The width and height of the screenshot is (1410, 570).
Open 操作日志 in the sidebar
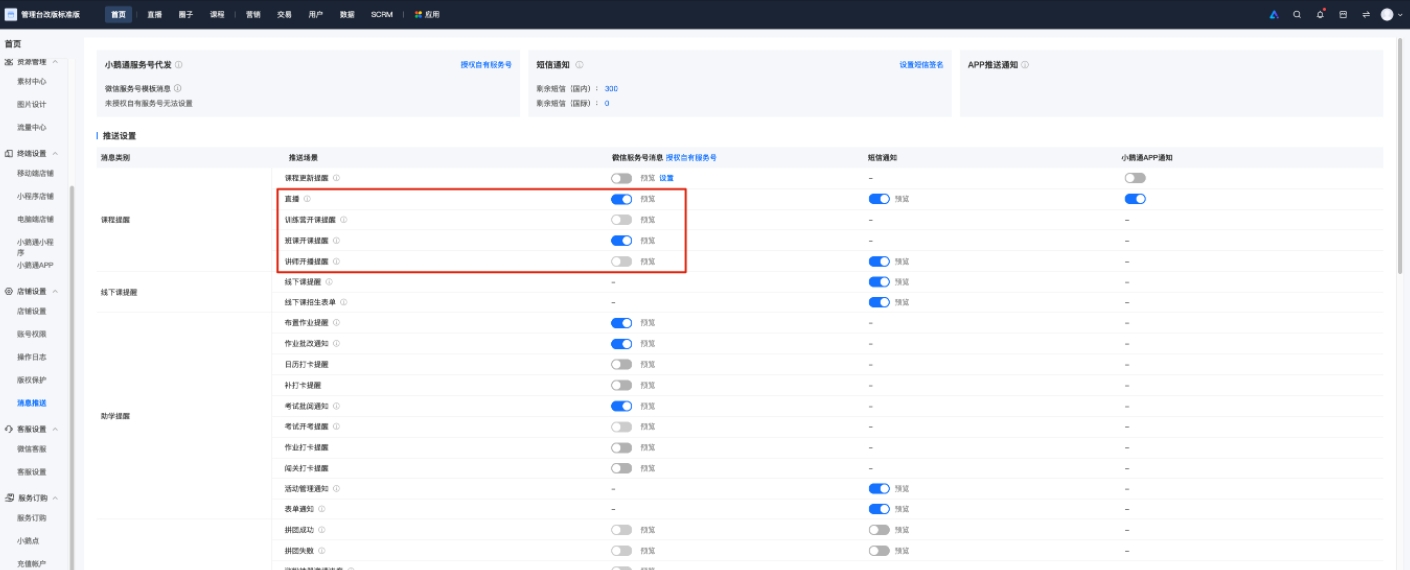coord(32,357)
